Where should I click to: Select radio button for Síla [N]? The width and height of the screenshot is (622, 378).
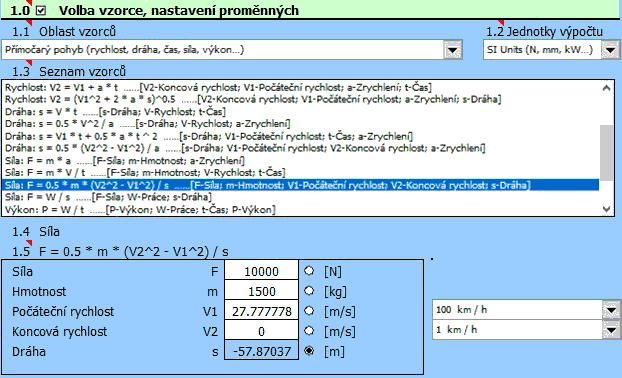[x=309, y=271]
